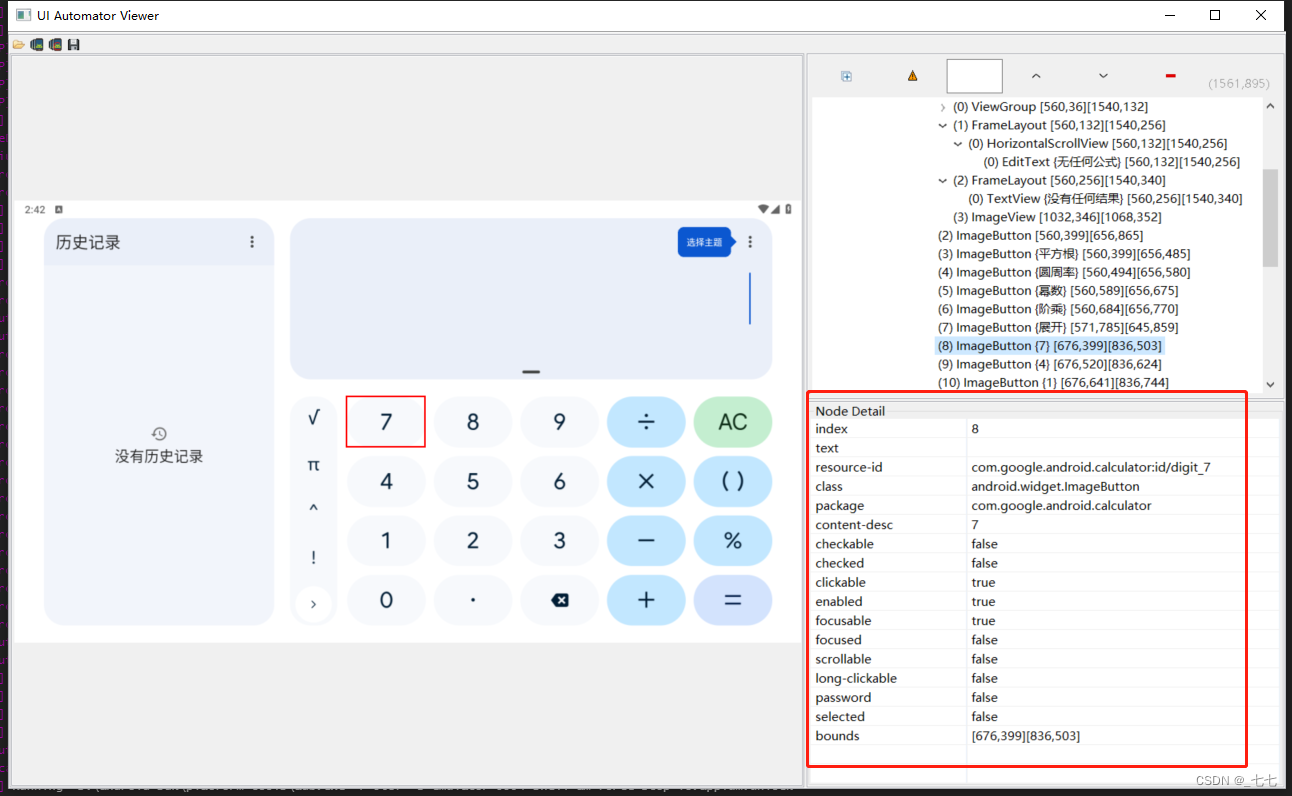This screenshot has height=796, width=1292.
Task: Select digit 3 key in calculator
Action: [x=560, y=541]
